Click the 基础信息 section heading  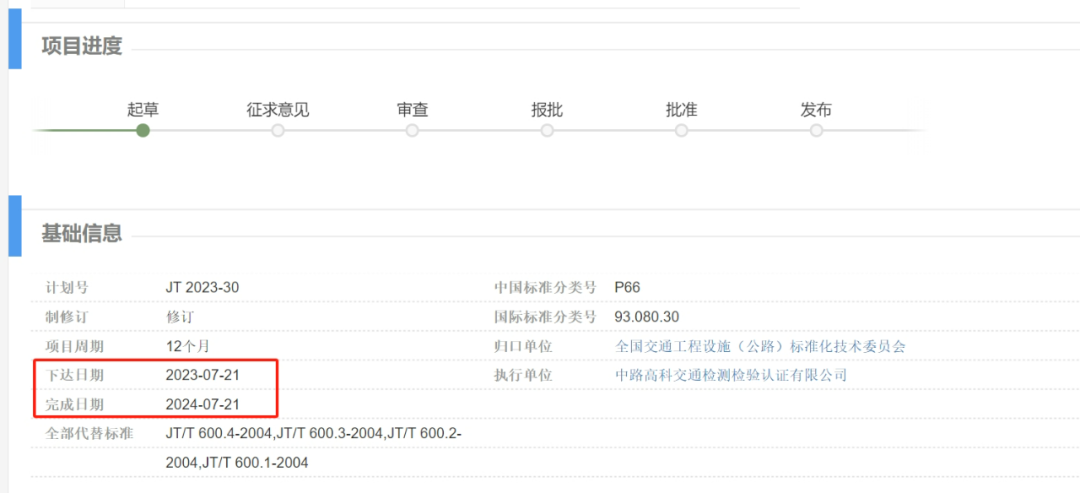[x=81, y=234]
